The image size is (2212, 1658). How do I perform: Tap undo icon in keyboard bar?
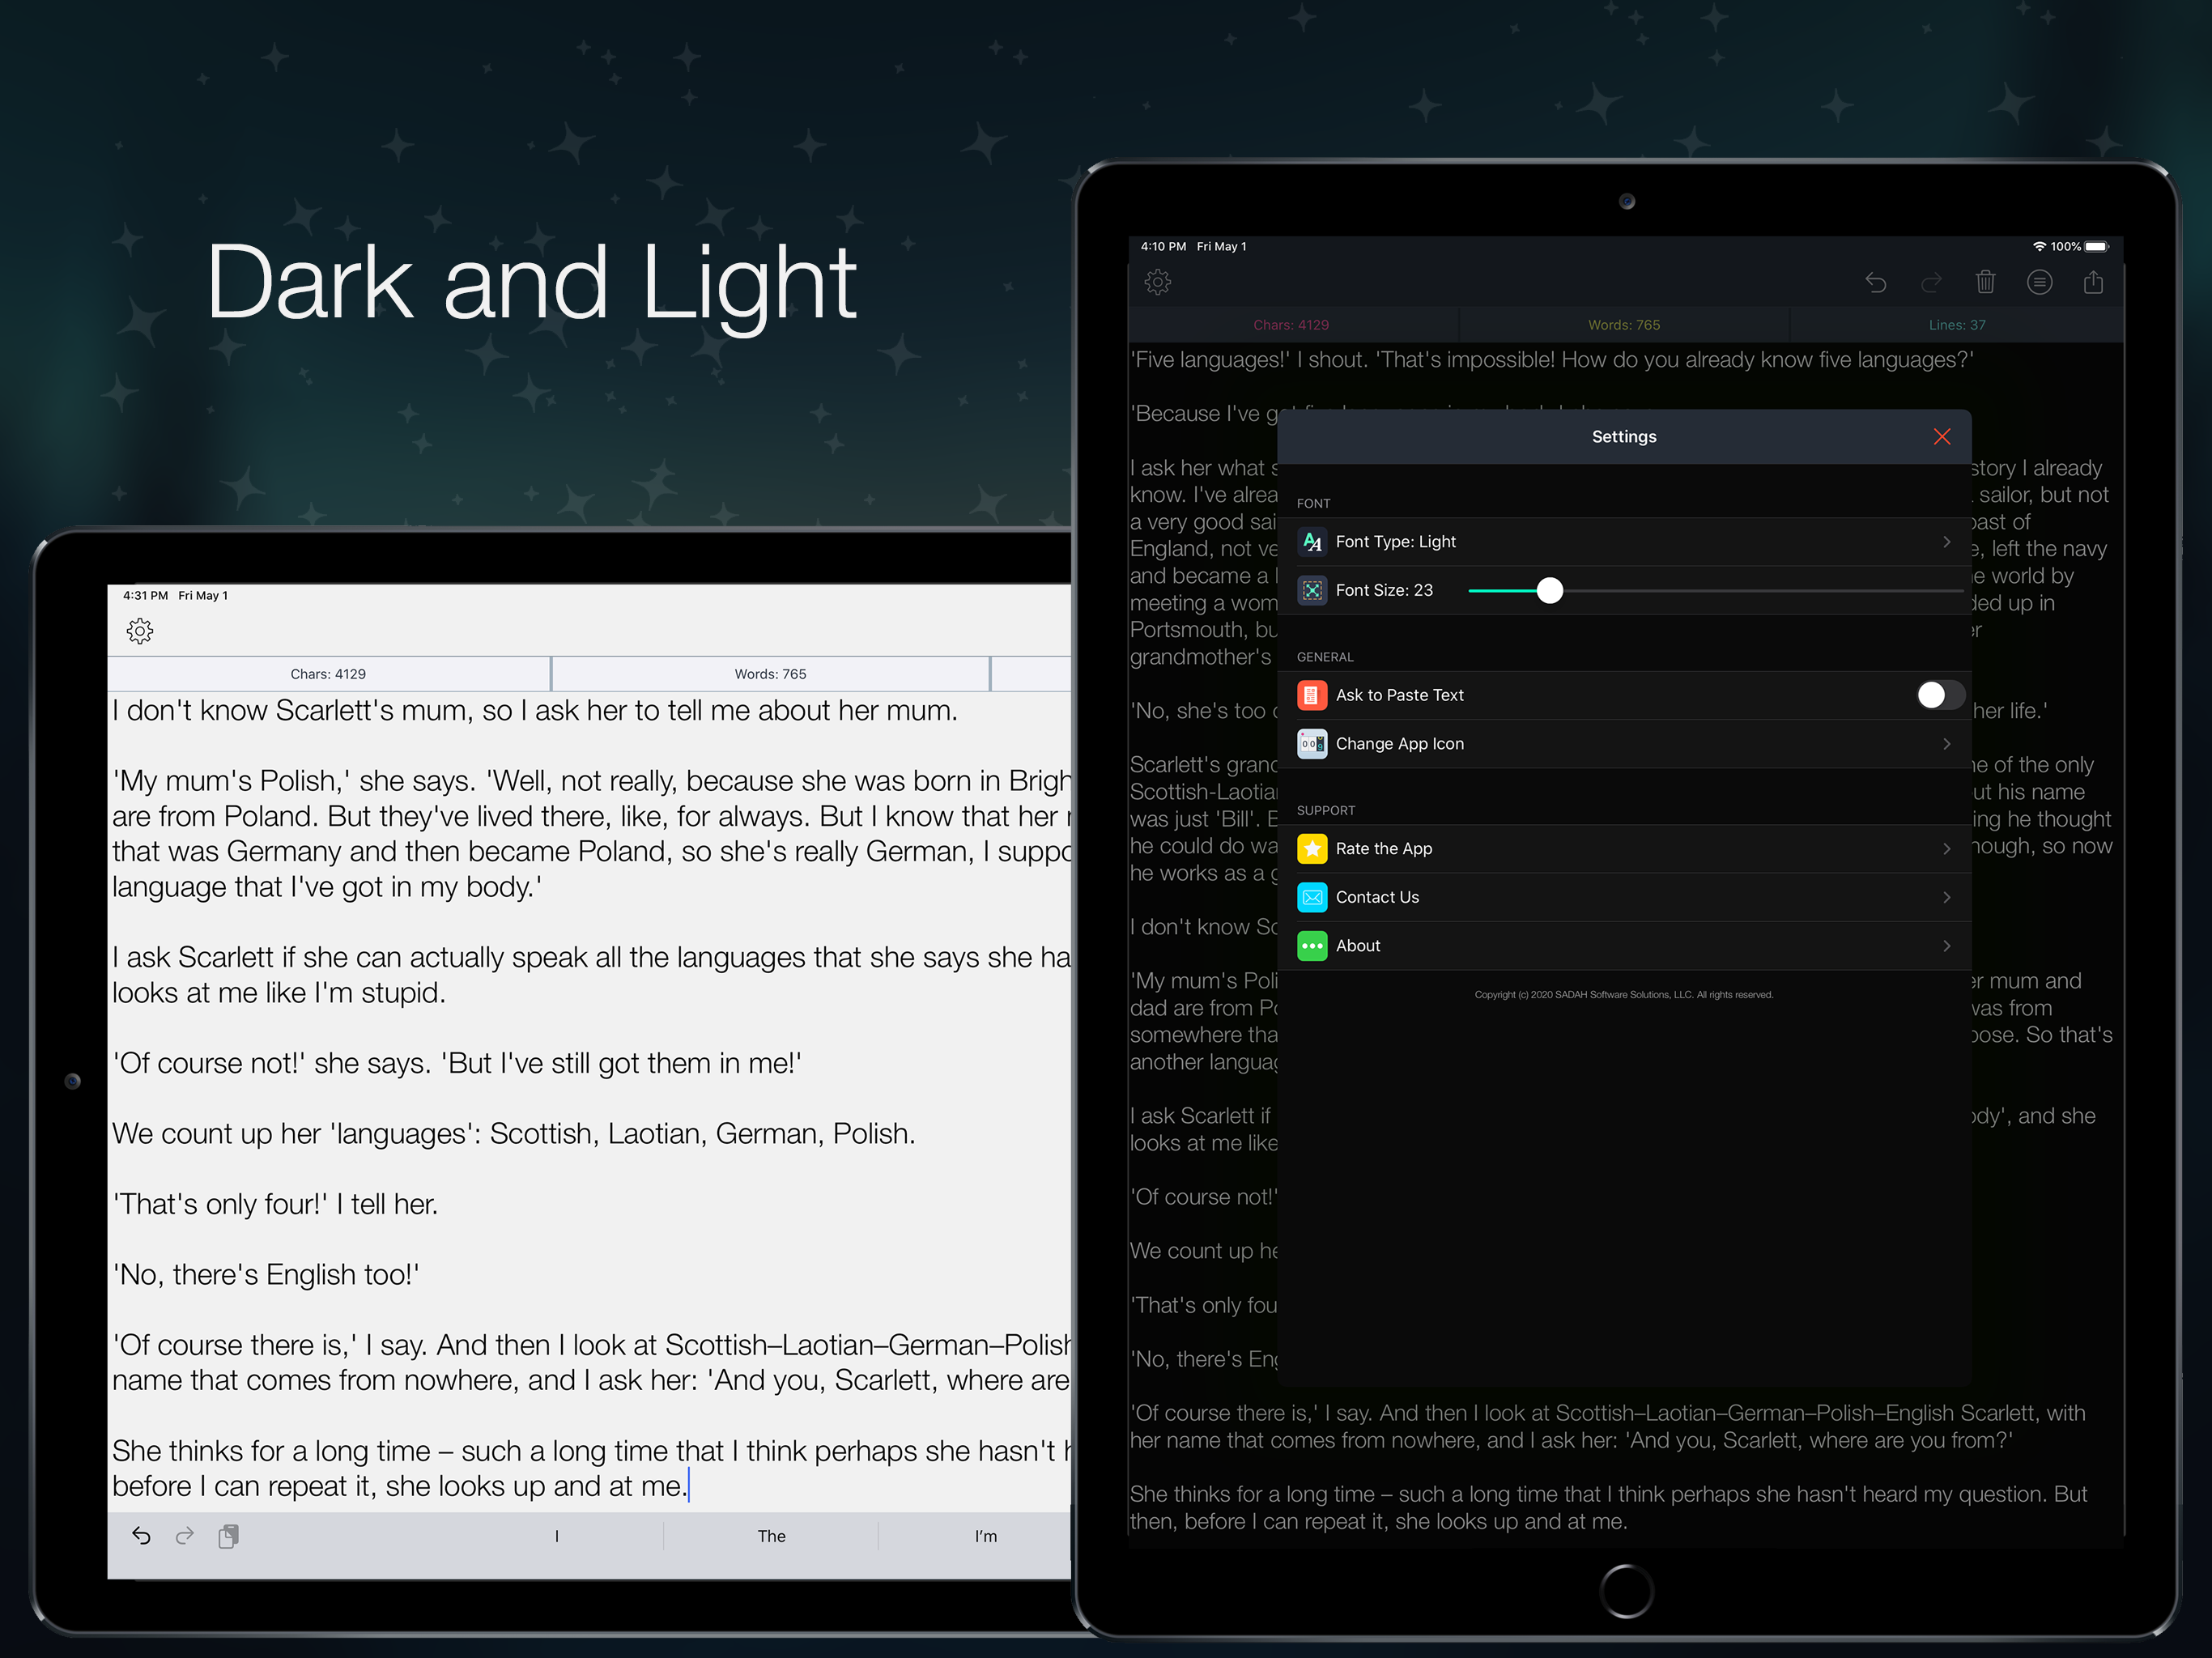[x=141, y=1536]
